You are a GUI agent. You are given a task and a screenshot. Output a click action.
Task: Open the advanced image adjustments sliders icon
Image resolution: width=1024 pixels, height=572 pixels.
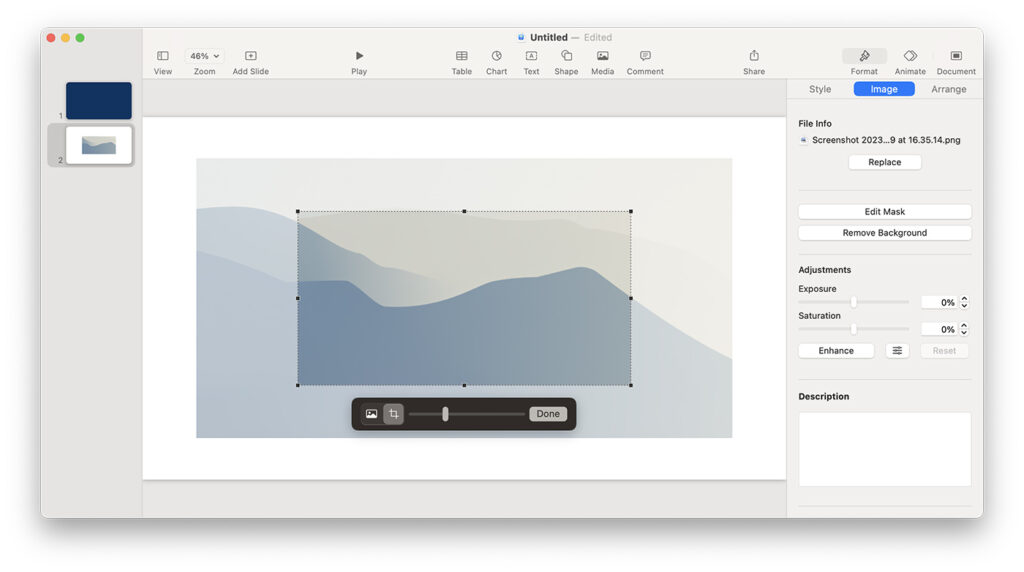coord(897,351)
